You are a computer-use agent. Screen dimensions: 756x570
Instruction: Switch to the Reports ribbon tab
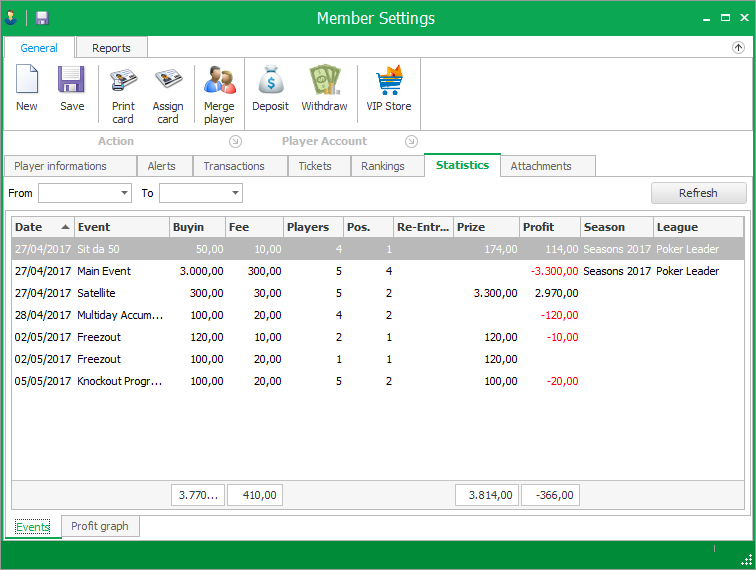(111, 48)
